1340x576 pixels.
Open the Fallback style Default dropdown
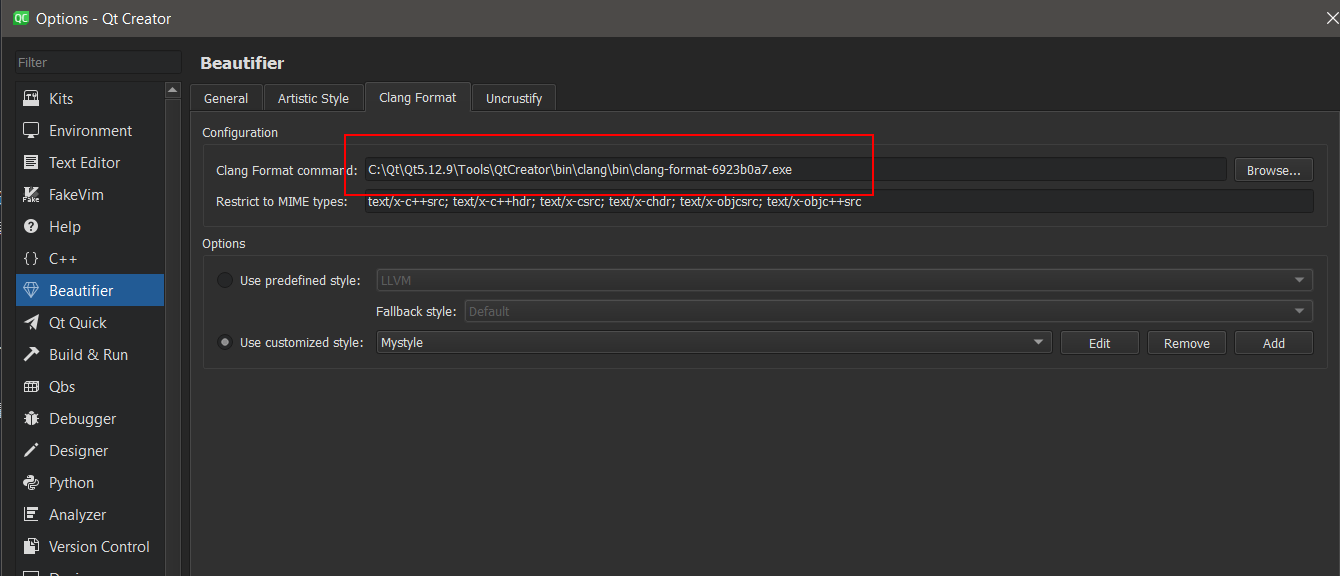click(x=888, y=311)
